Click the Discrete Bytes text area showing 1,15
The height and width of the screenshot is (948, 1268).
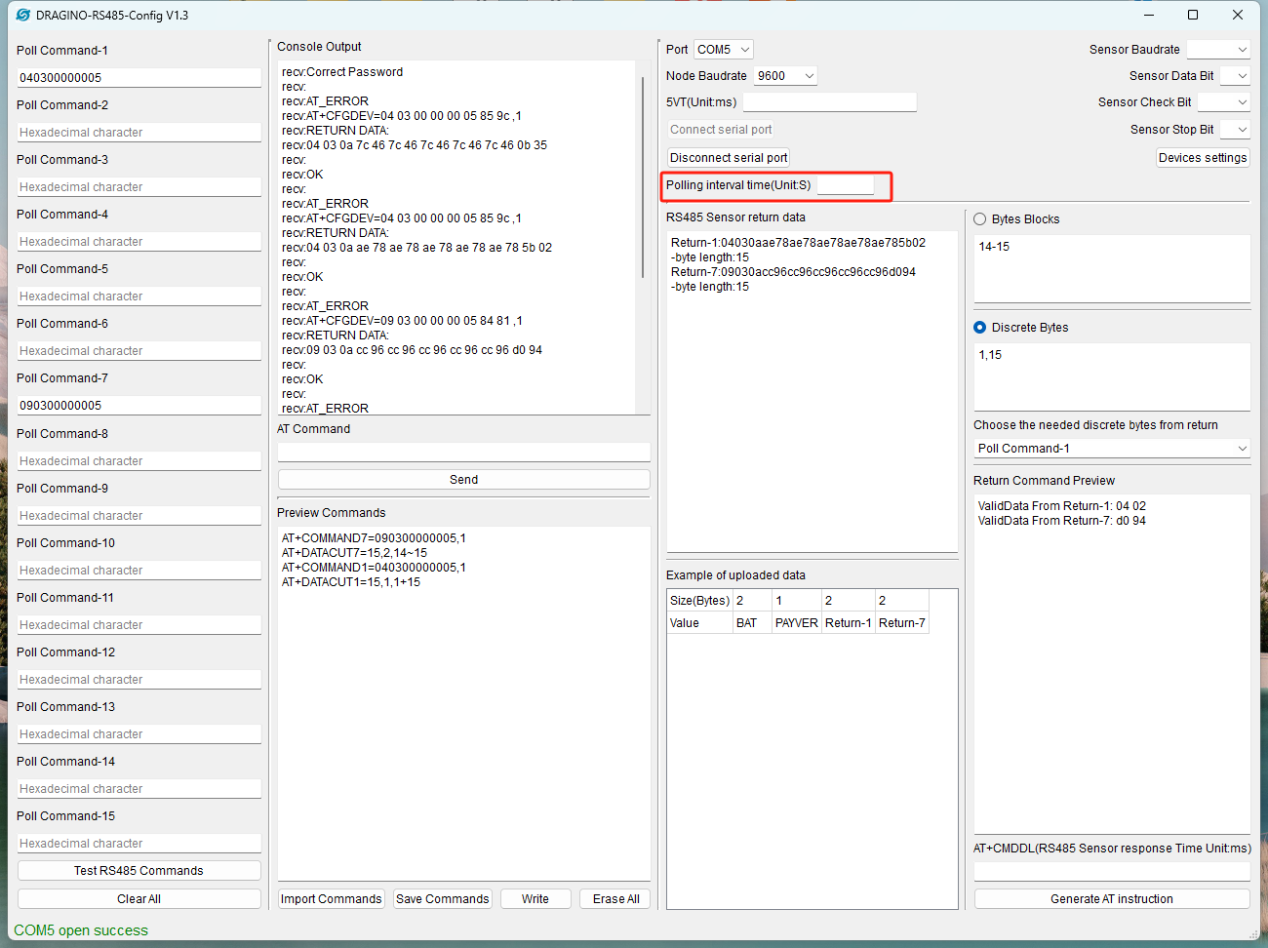[1112, 376]
